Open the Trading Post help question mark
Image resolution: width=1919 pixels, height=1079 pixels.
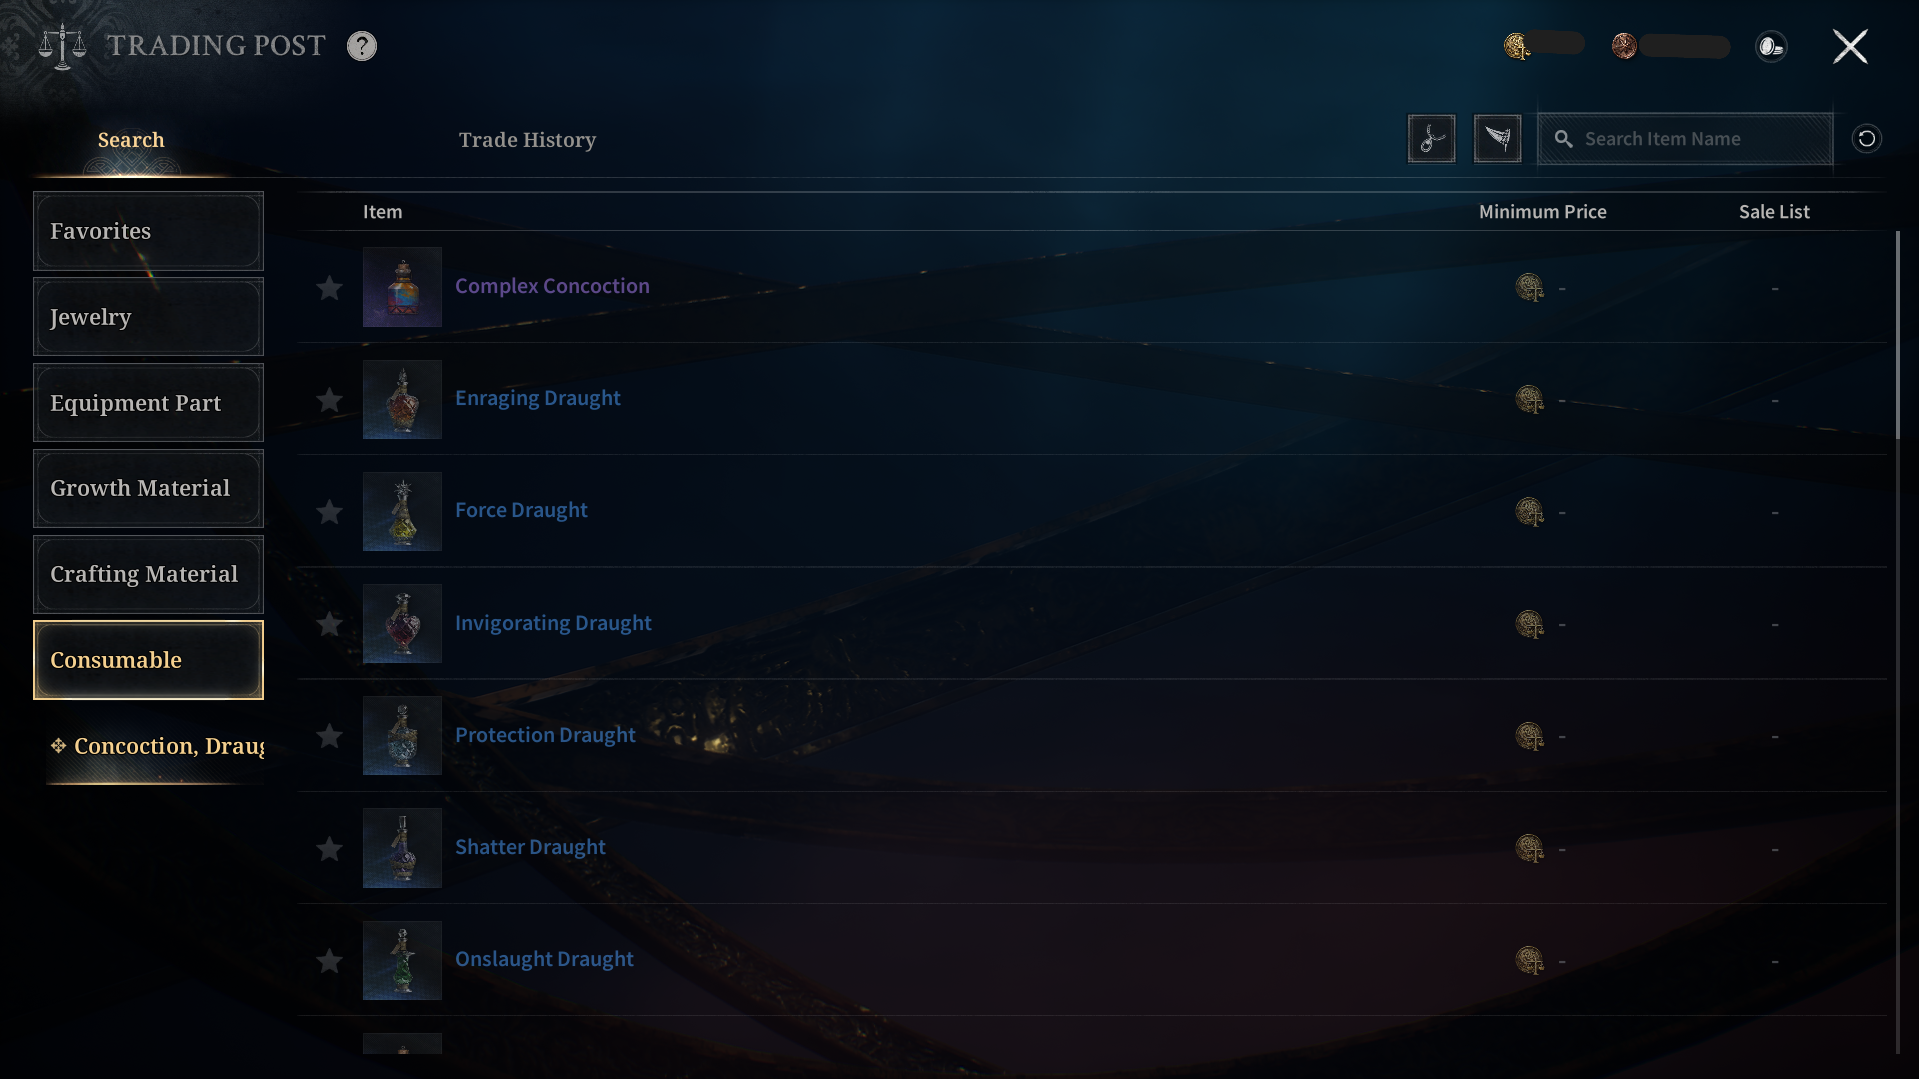tap(362, 46)
